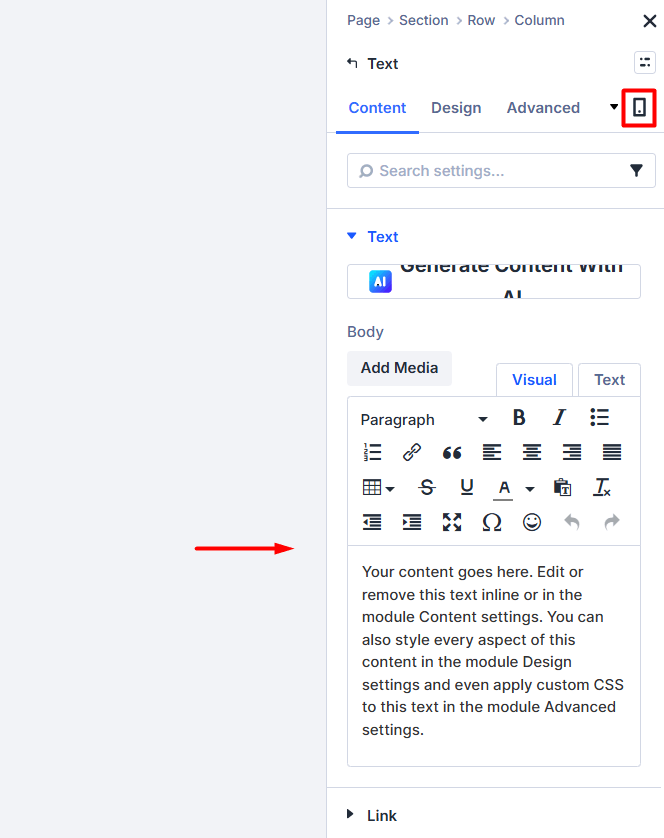Switch editor to Visual tab

tap(534, 380)
